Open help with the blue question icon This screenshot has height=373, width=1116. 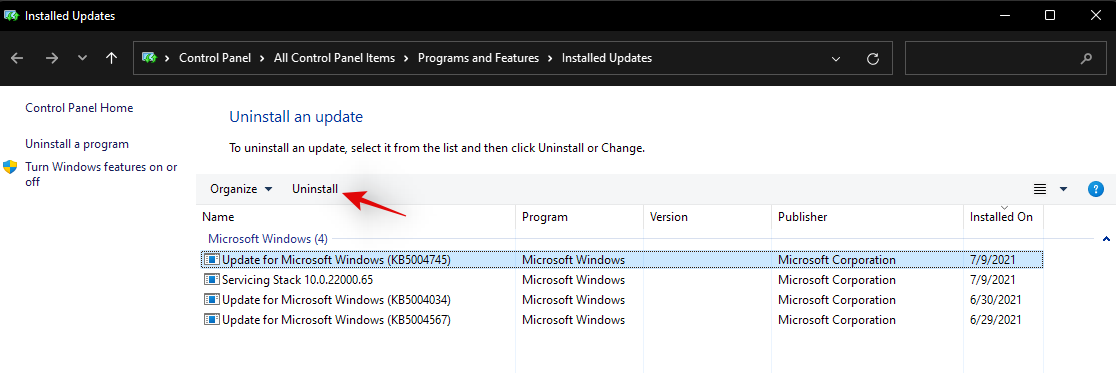(x=1095, y=189)
